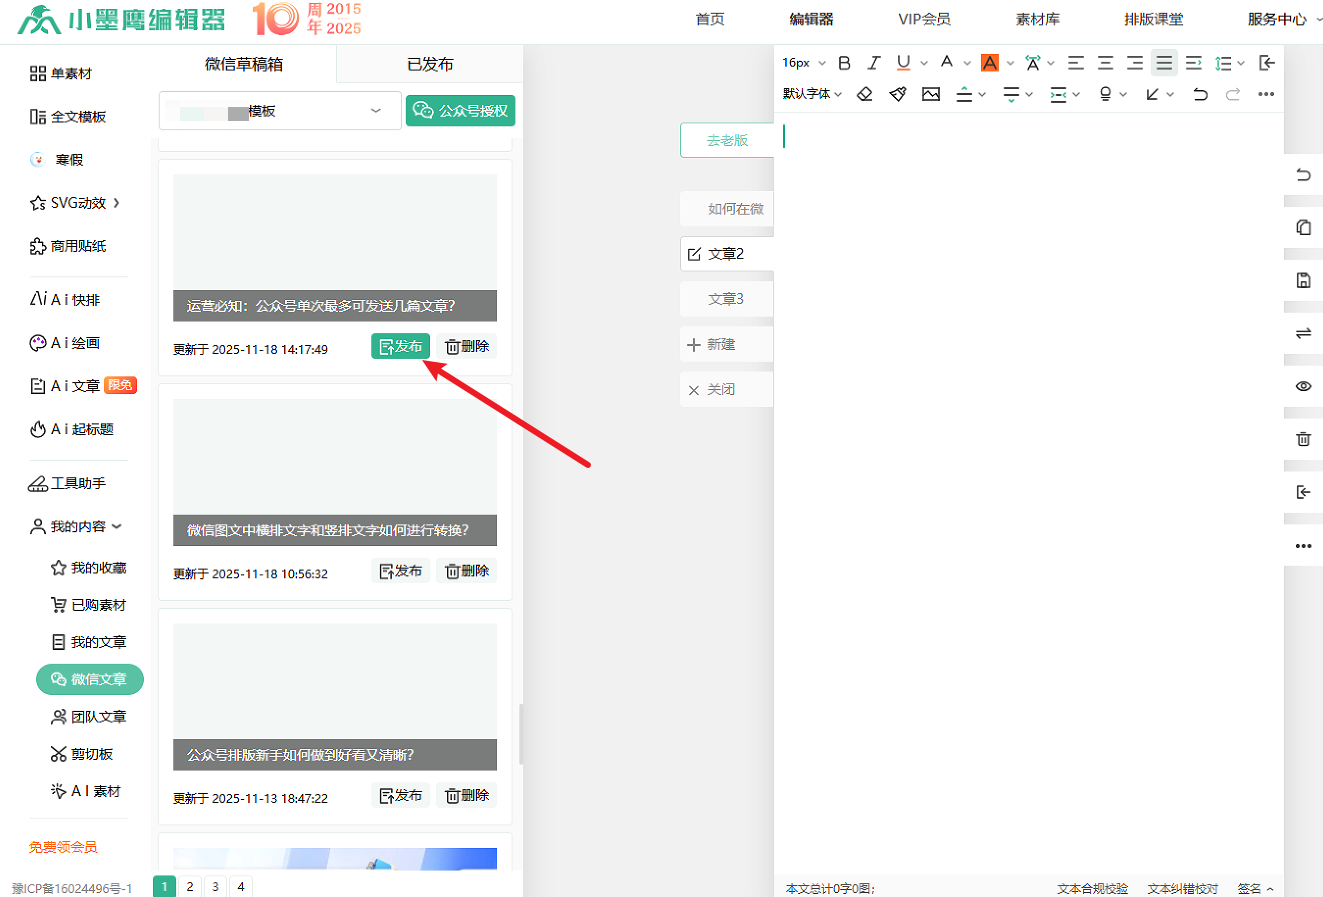Image resolution: width=1323 pixels, height=897 pixels.
Task: Open the 默认字体 font family dropdown
Action: pos(812,94)
